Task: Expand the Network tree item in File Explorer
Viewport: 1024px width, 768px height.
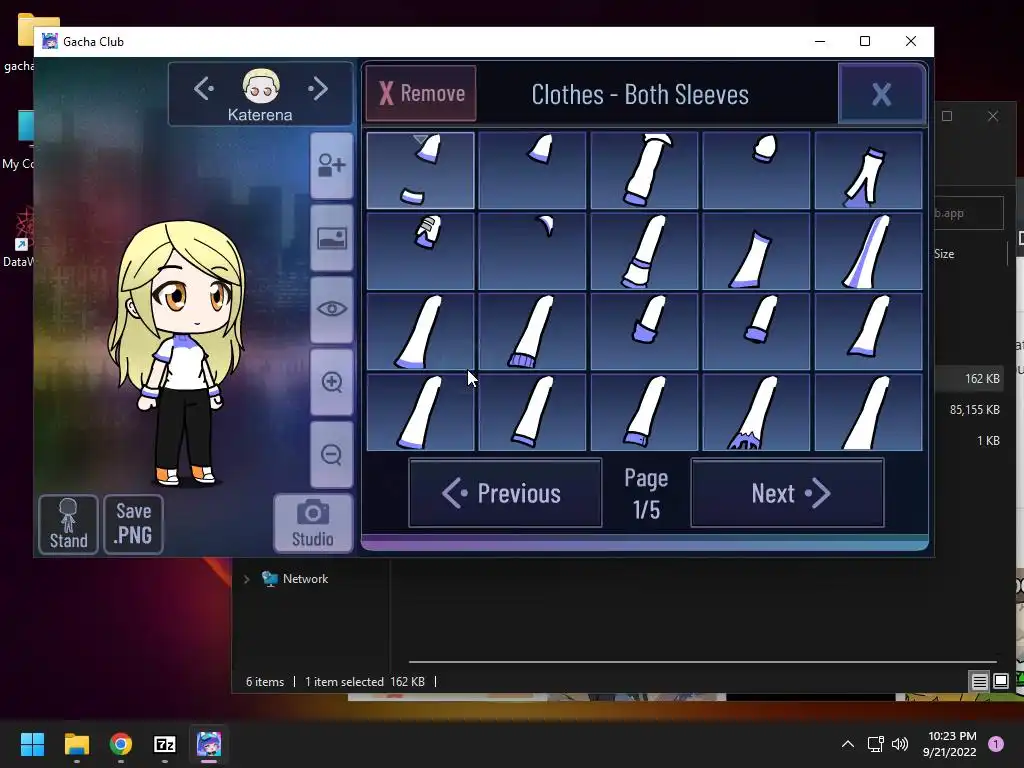Action: 246,579
